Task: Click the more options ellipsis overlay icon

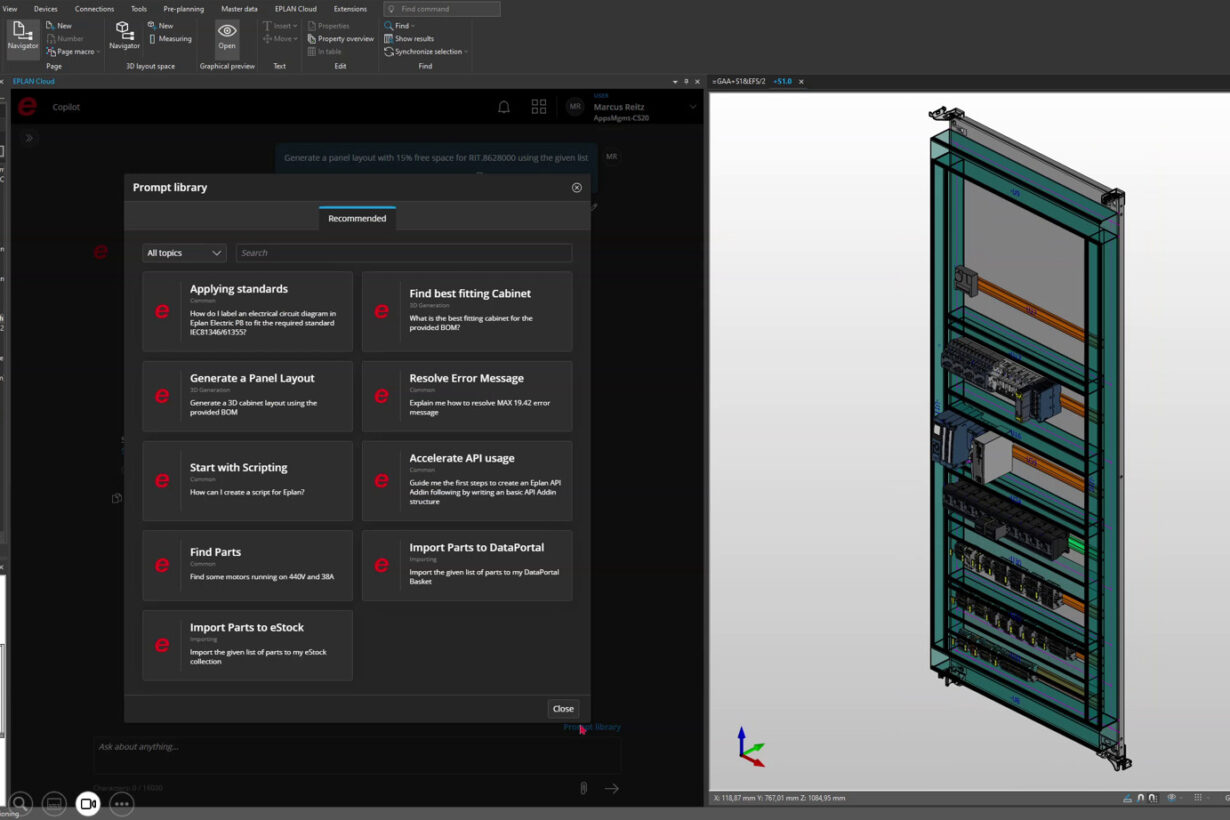Action: [x=121, y=803]
